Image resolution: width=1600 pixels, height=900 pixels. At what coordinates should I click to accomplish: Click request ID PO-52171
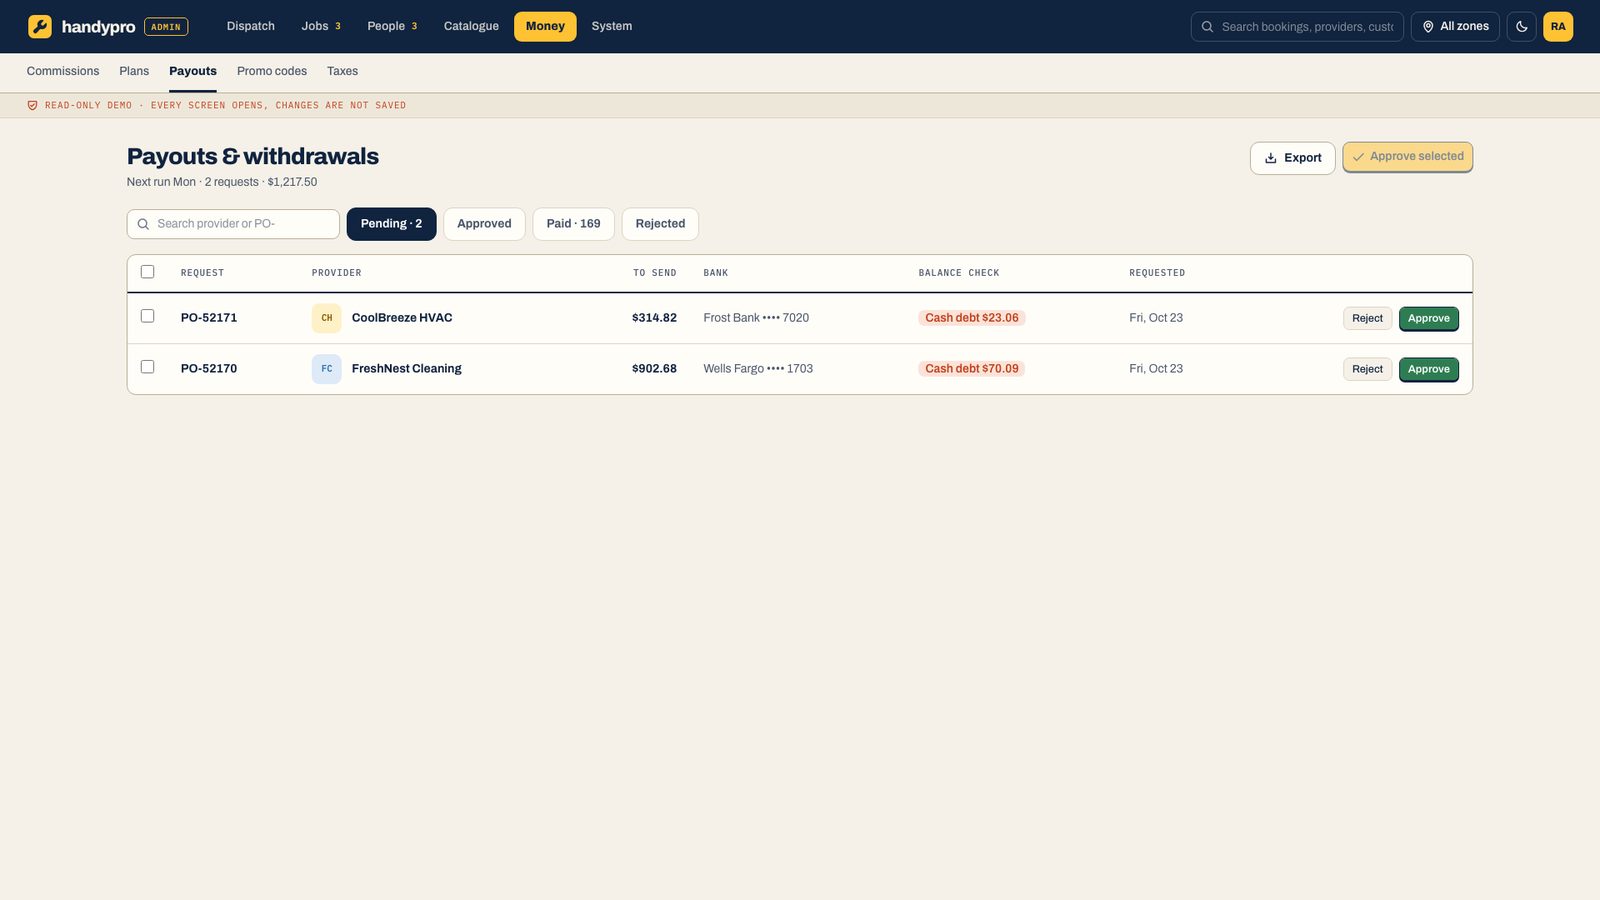209,318
